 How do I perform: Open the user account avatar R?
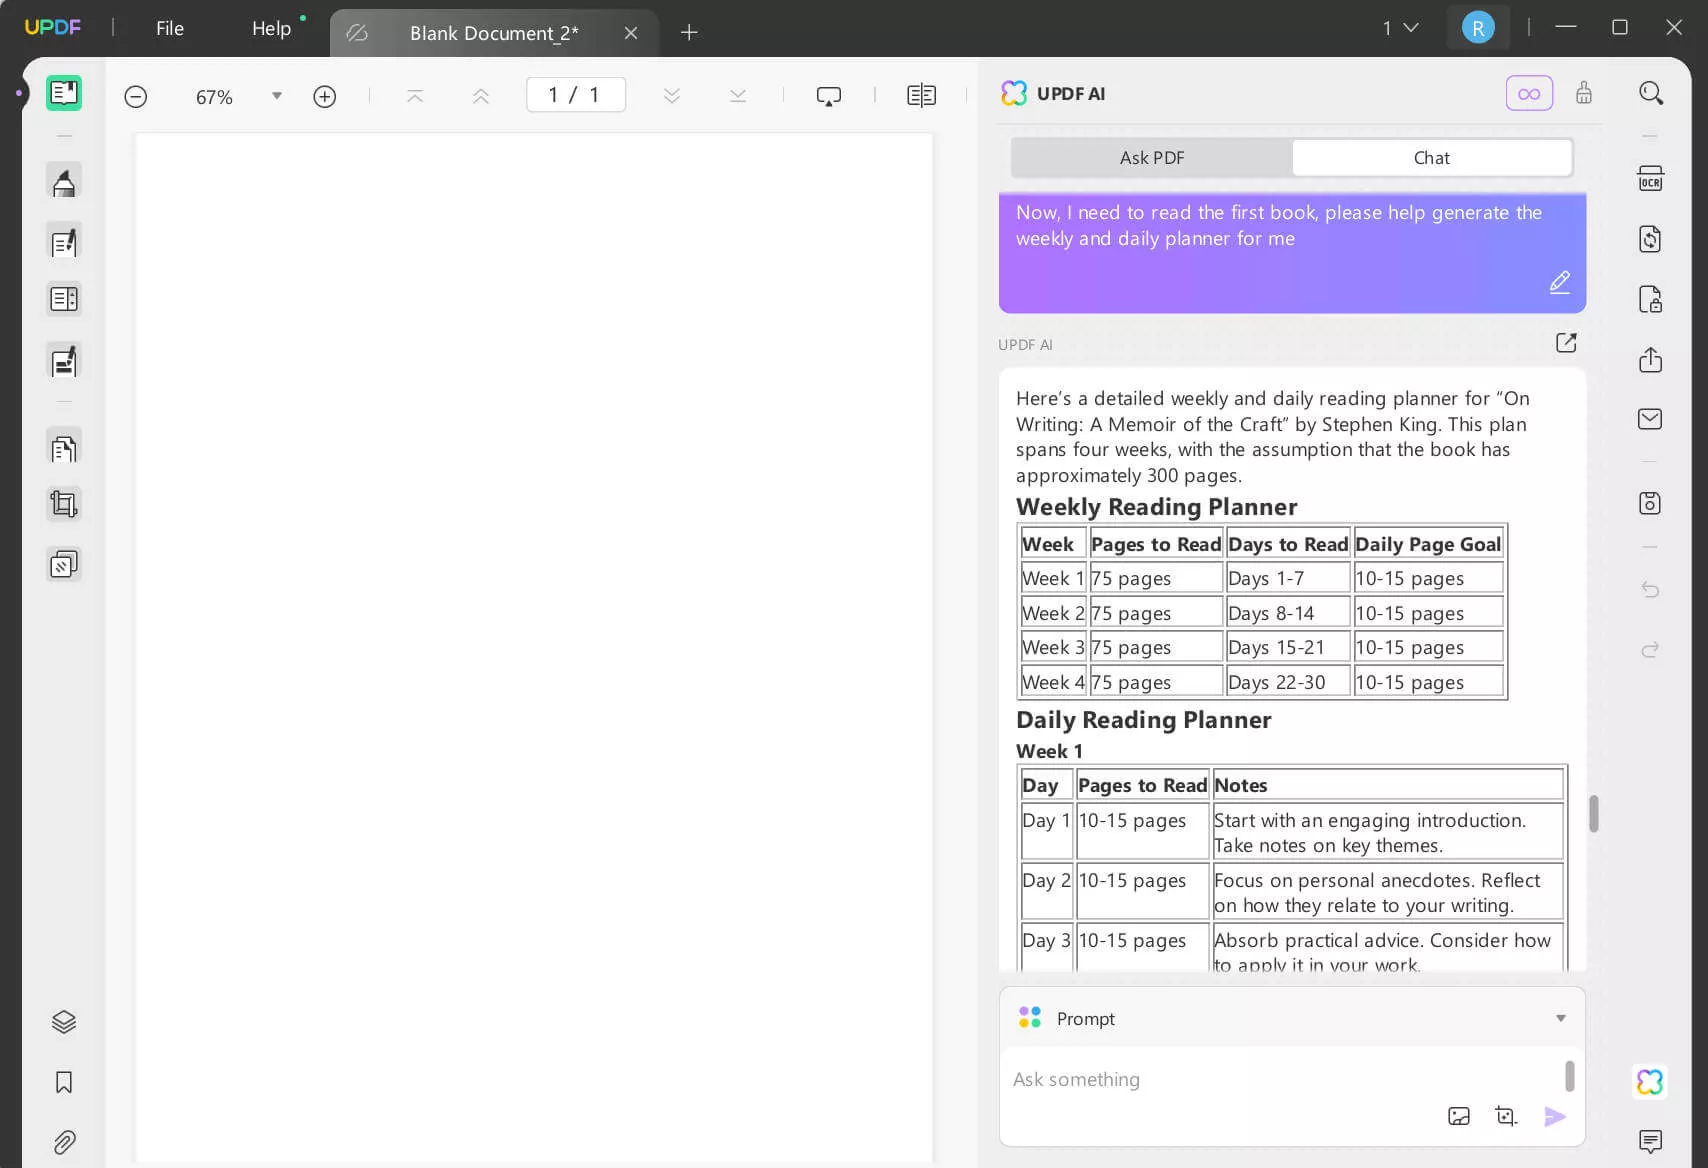pos(1478,28)
